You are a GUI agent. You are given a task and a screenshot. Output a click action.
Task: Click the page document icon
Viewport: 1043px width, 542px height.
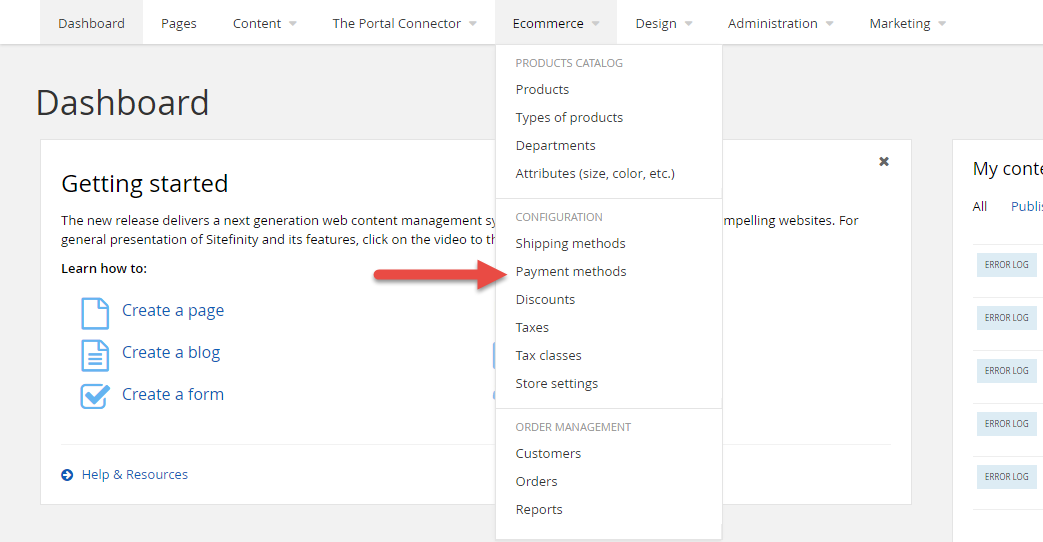(x=95, y=313)
